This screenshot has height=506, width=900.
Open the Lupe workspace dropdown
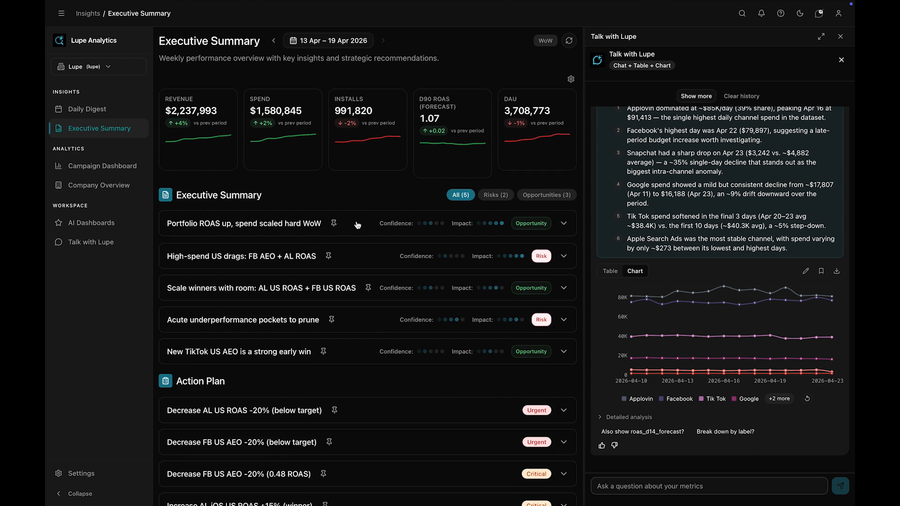pyautogui.click(x=99, y=67)
